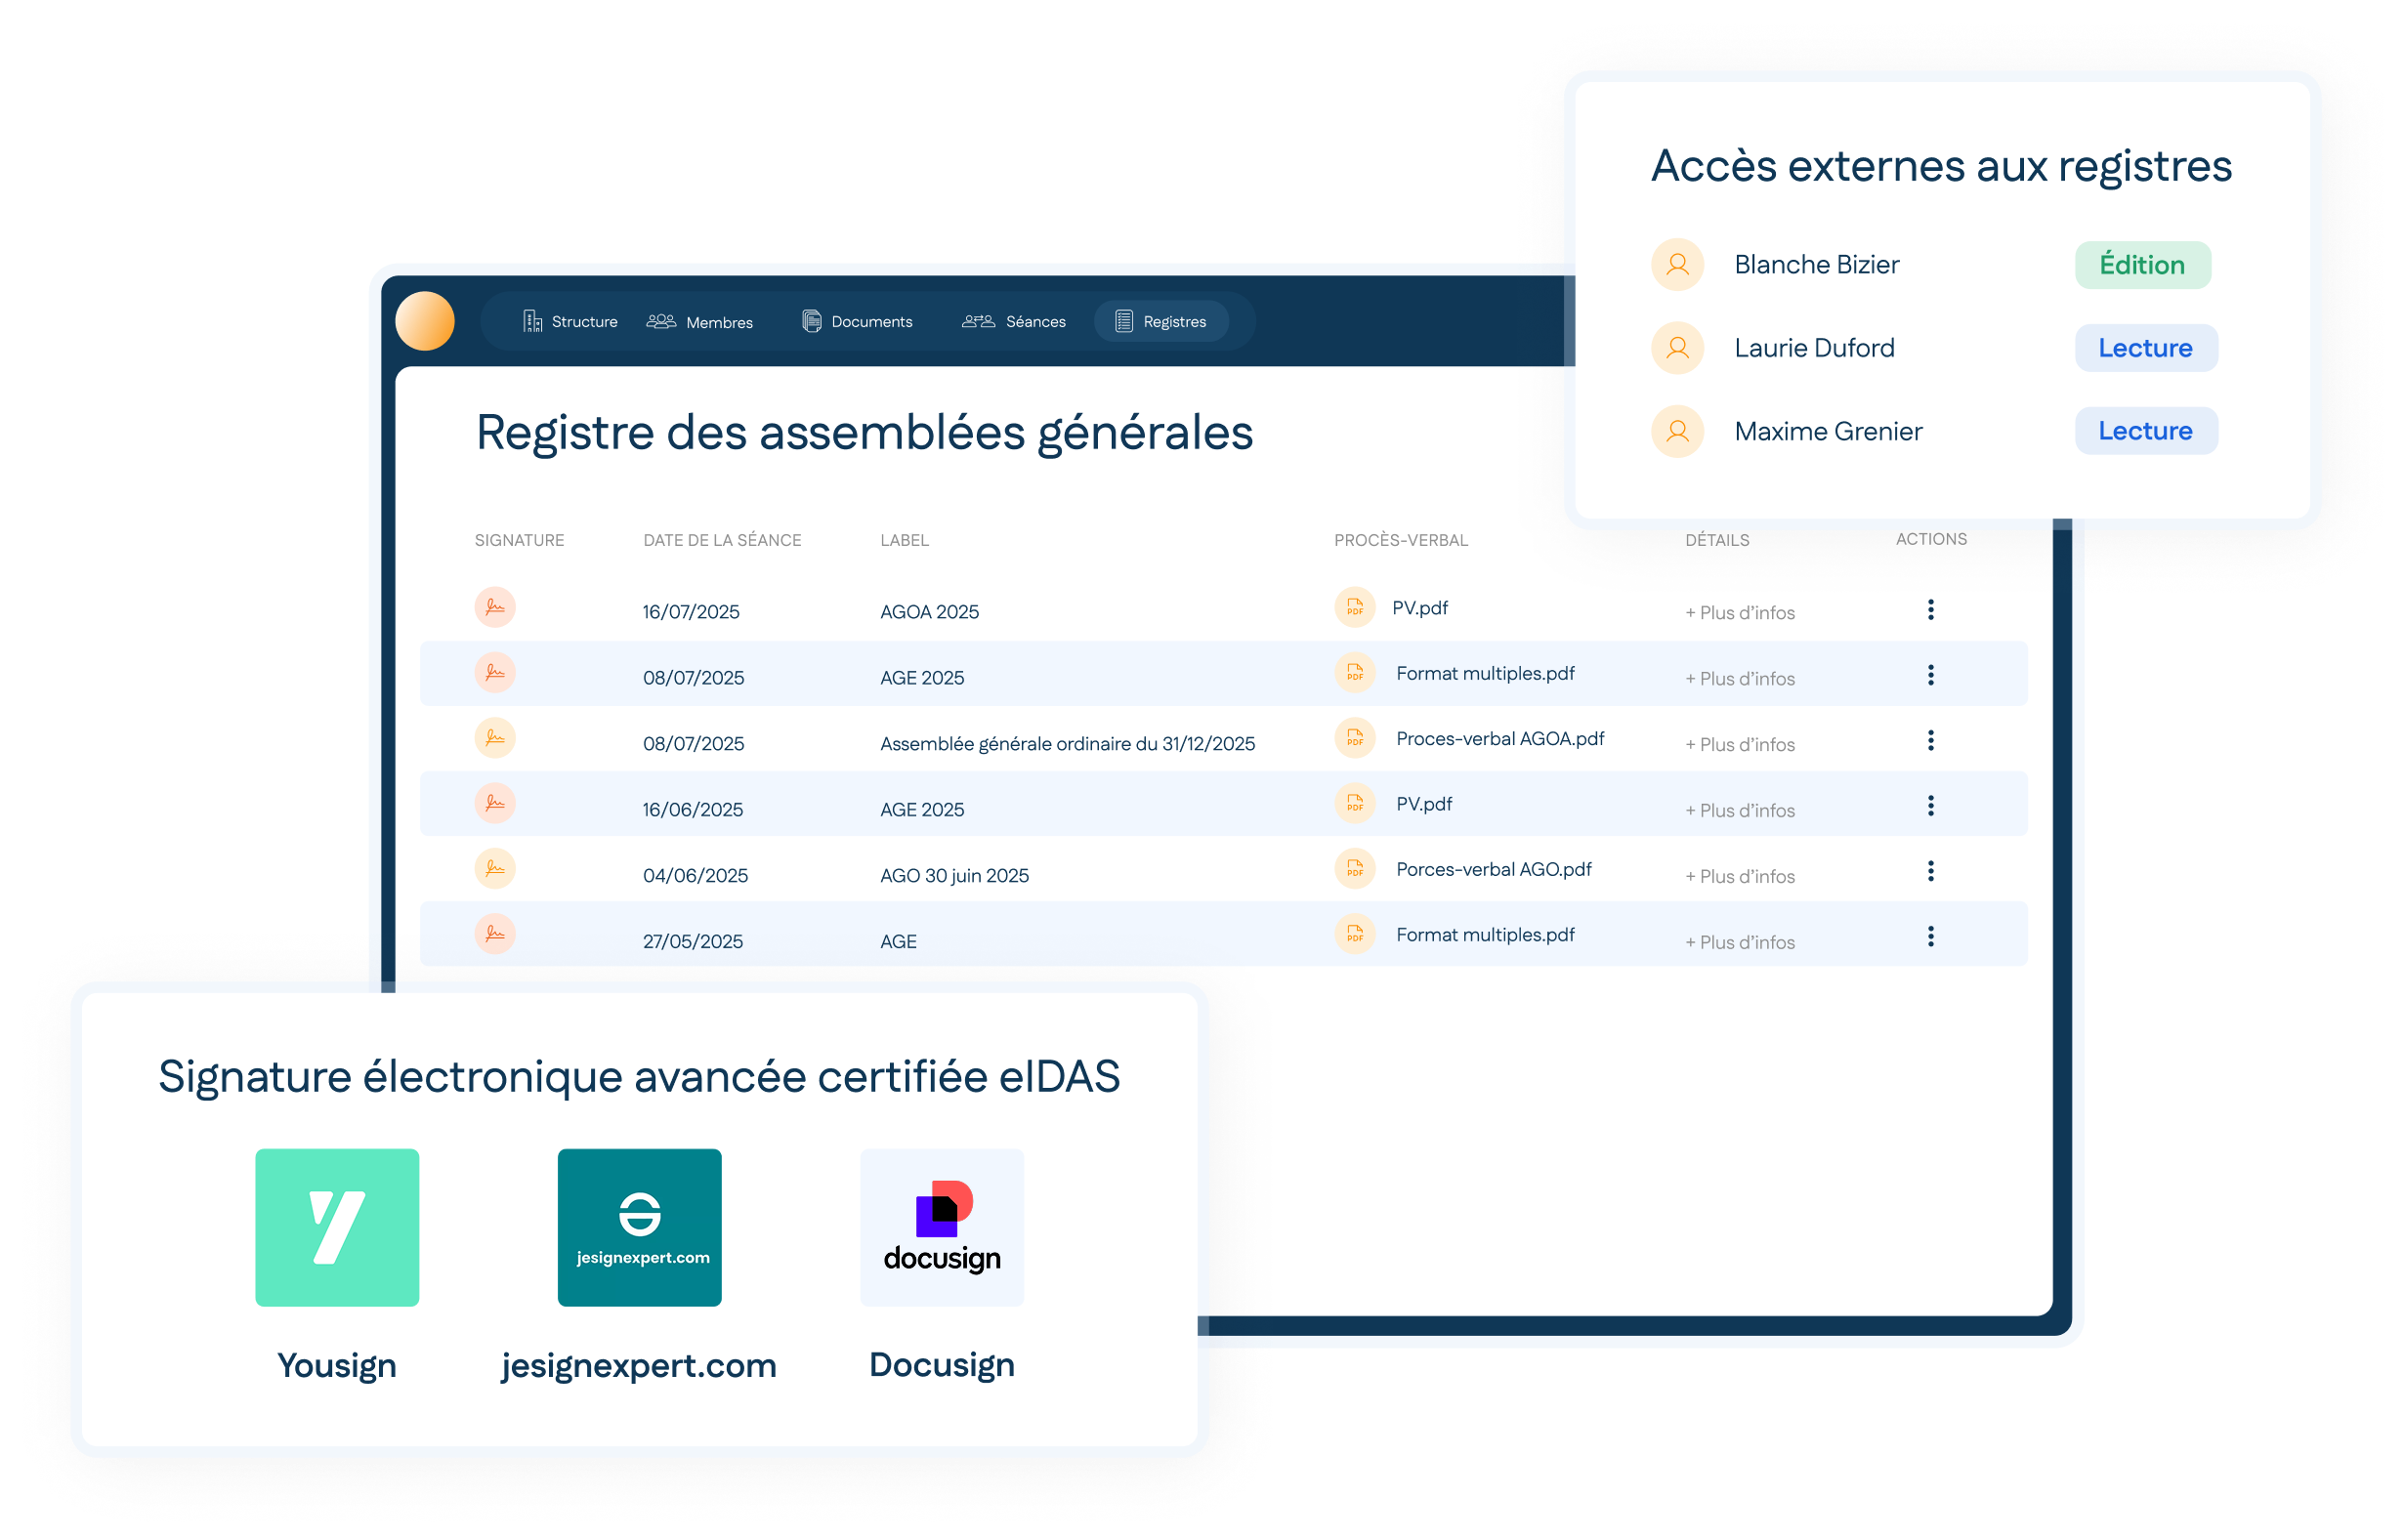Open the Documents tab
2404x1540 pixels.
[x=858, y=321]
